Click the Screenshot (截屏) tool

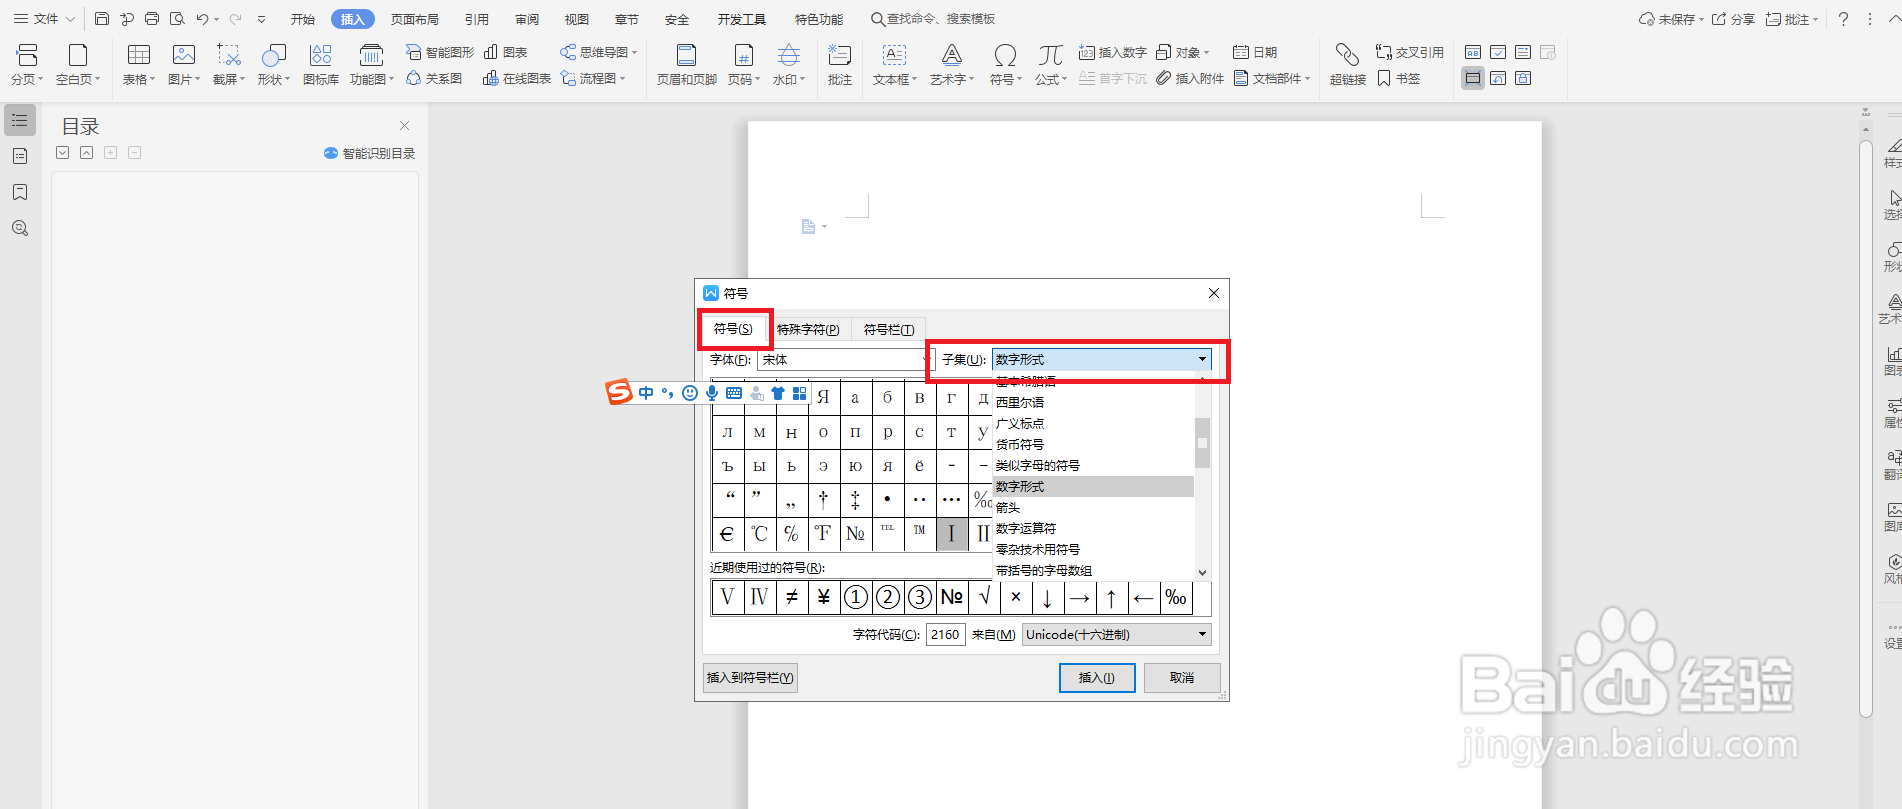(229, 65)
